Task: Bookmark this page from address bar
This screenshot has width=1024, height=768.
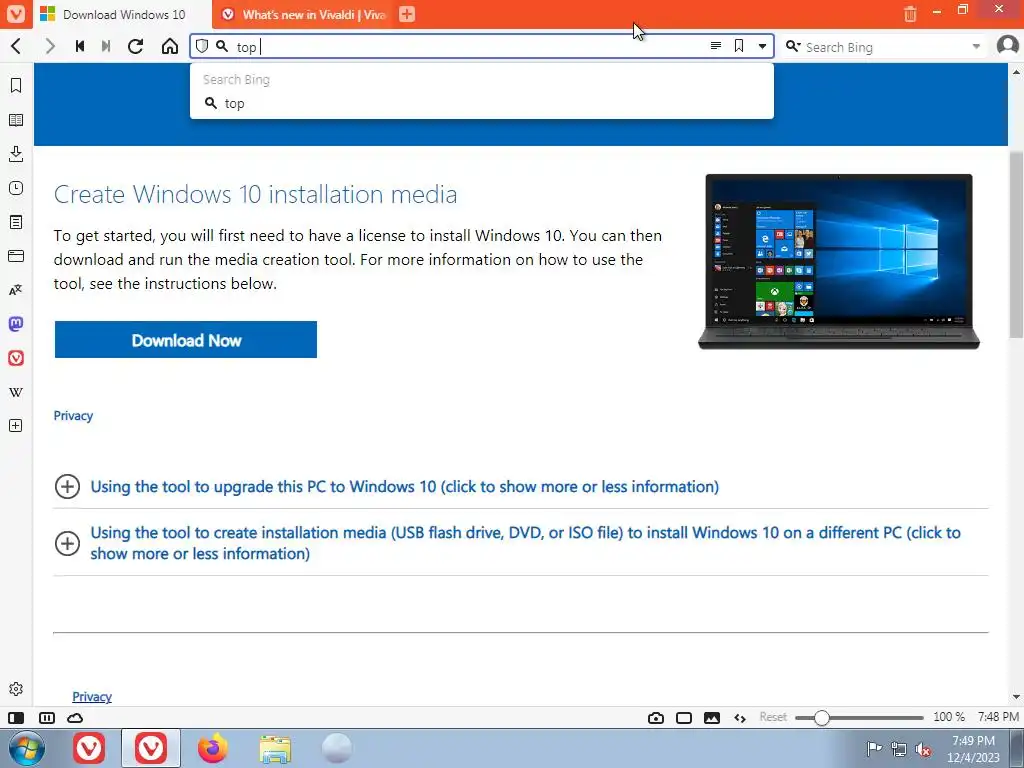Action: [x=739, y=46]
